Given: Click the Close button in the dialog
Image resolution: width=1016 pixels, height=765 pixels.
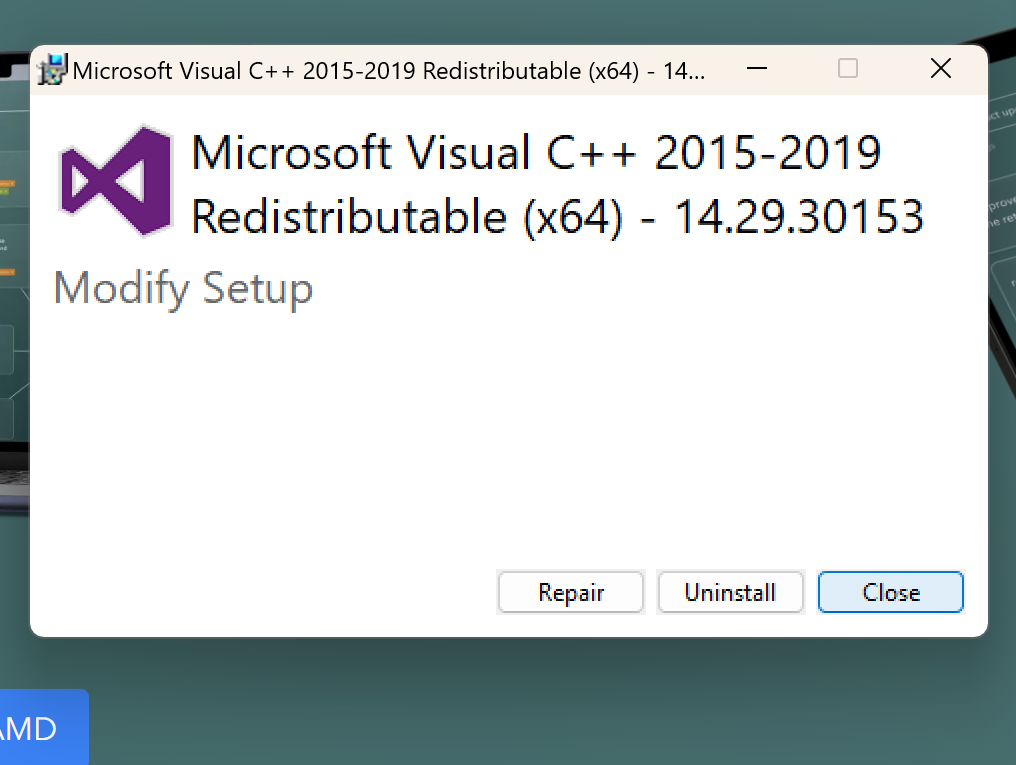Looking at the screenshot, I should (890, 592).
